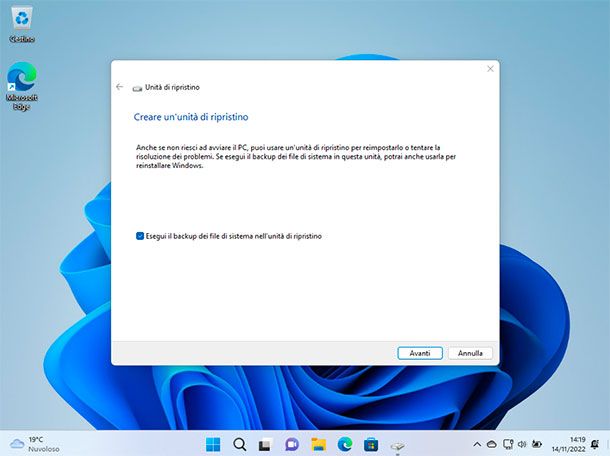Click the OneDrive cloud tray icon
The height and width of the screenshot is (456, 610).
tap(492, 444)
